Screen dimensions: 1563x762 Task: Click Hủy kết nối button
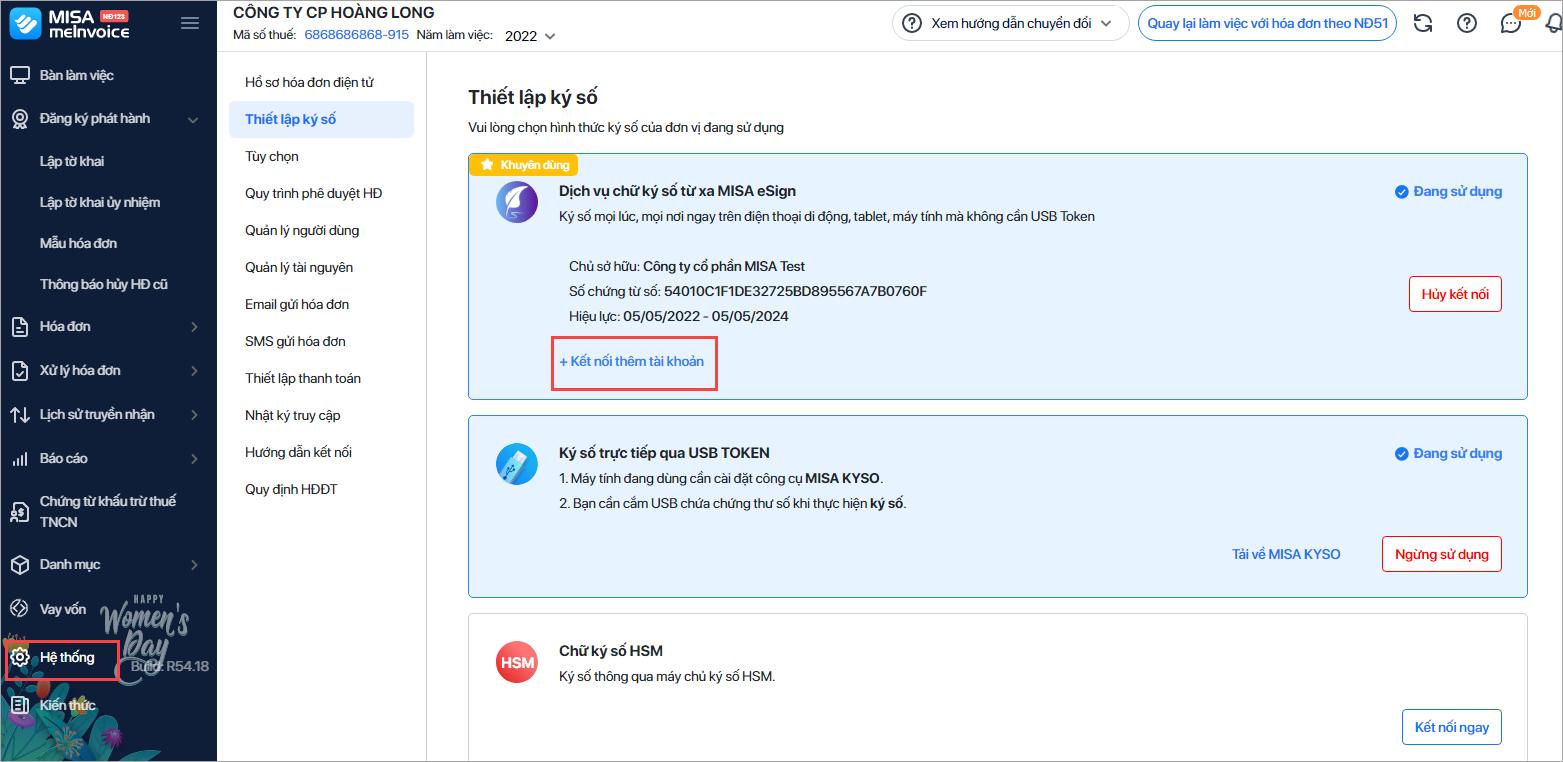click(x=1455, y=295)
